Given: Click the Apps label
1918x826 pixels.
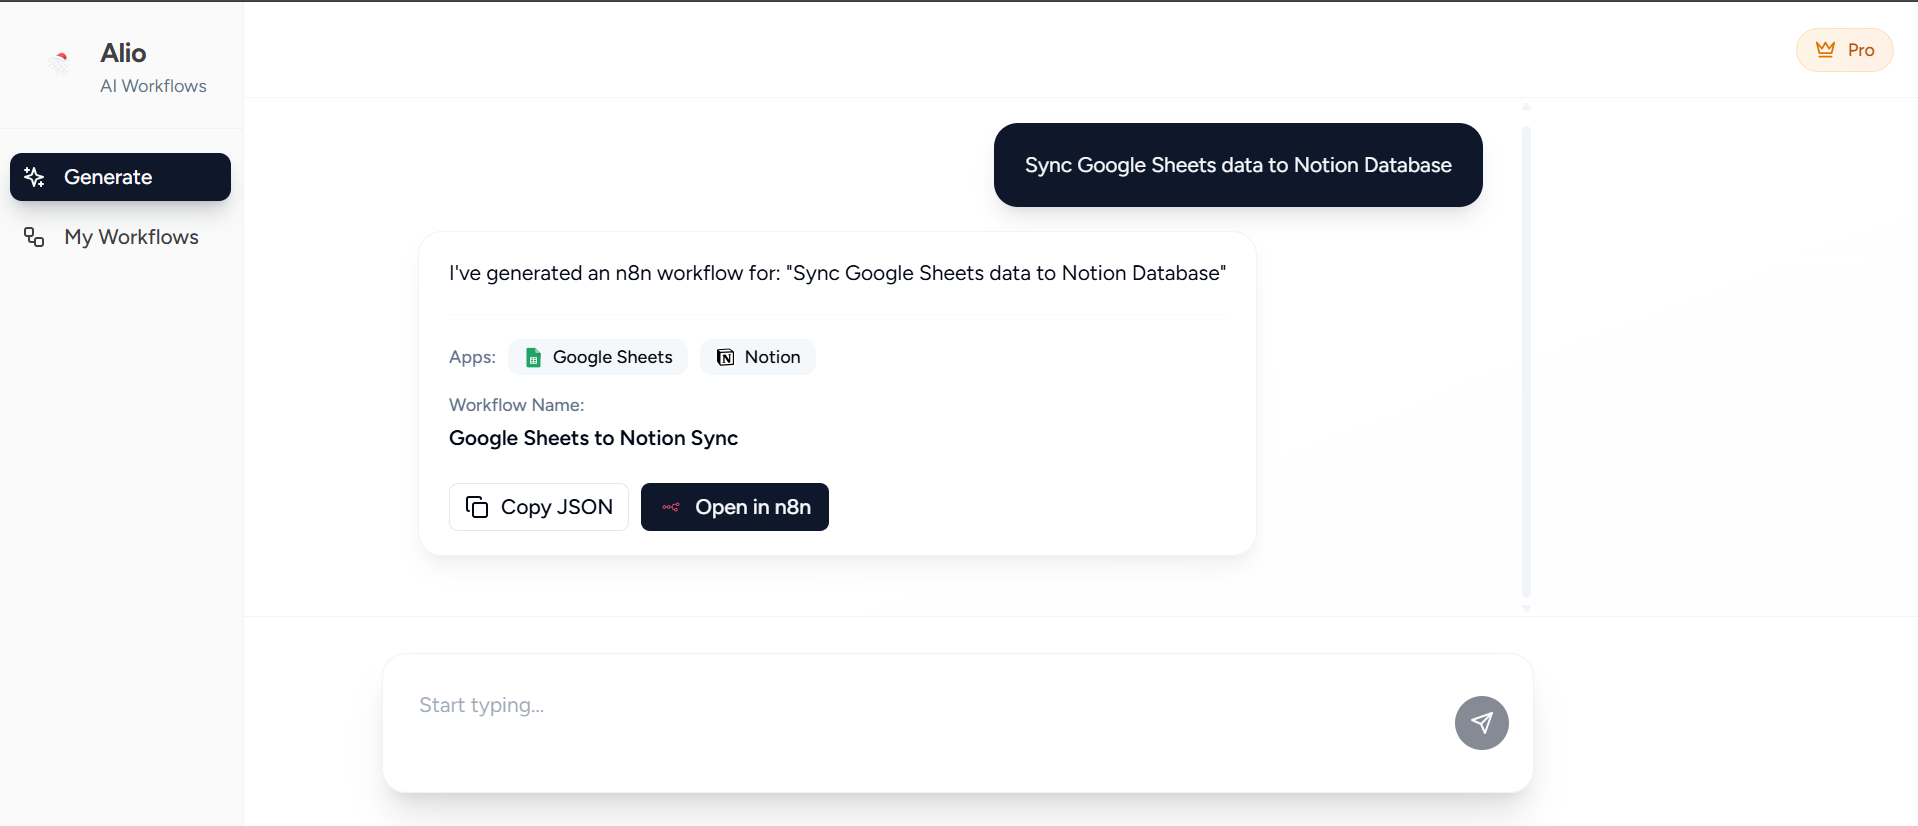Looking at the screenshot, I should pos(472,357).
